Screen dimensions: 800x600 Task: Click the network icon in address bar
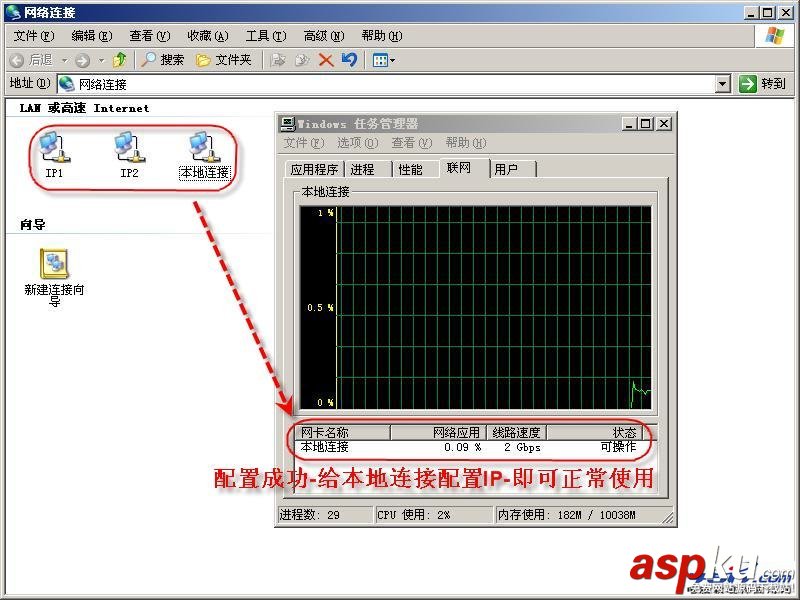click(67, 84)
